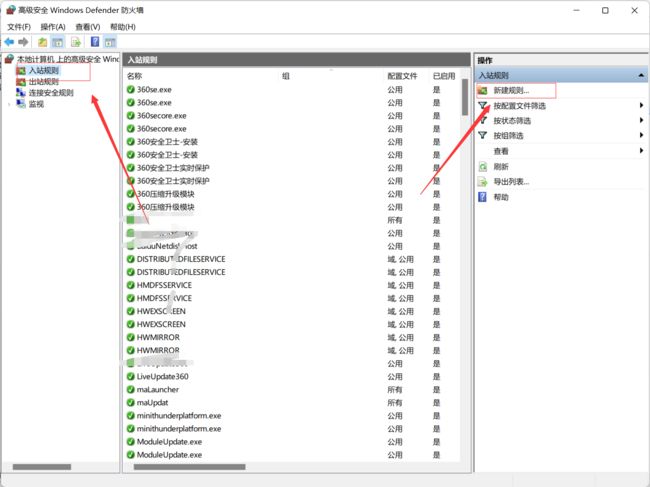The height and width of the screenshot is (487, 650).
Task: Select the first 360安全卫士-安装 rule
Action: [167, 142]
